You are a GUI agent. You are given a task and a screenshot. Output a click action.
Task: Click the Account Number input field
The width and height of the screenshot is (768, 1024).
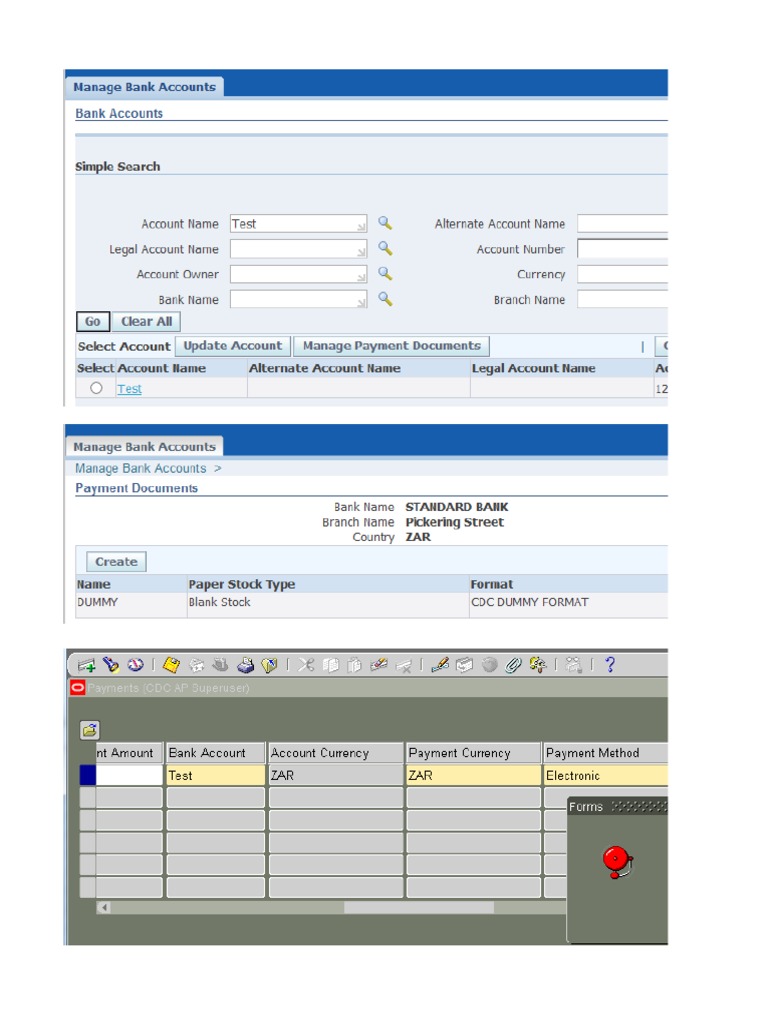[x=622, y=249]
